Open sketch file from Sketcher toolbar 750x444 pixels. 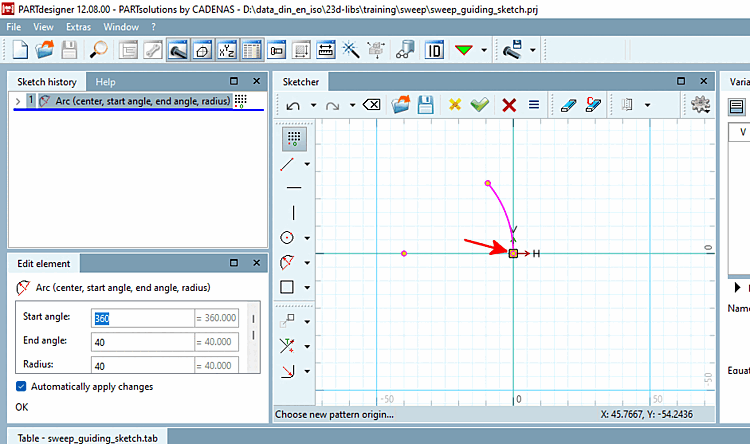click(401, 104)
